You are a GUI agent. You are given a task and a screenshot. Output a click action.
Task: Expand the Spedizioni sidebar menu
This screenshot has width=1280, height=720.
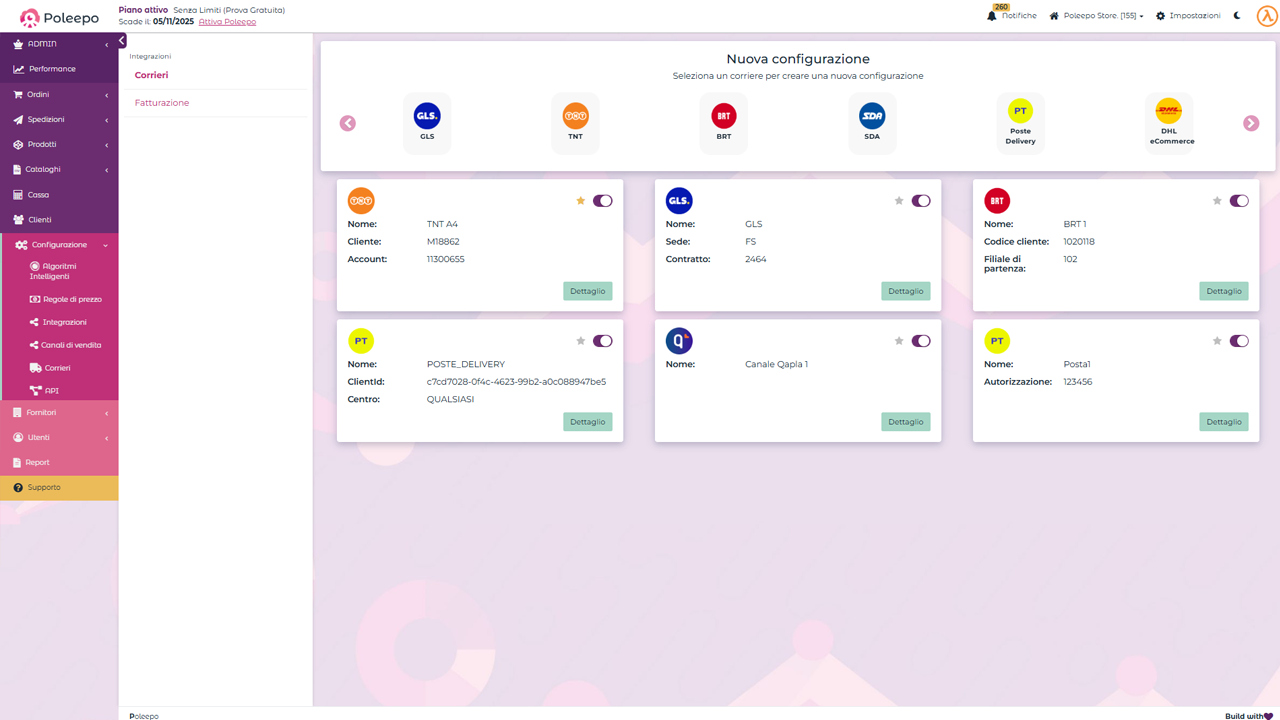[x=59, y=119]
